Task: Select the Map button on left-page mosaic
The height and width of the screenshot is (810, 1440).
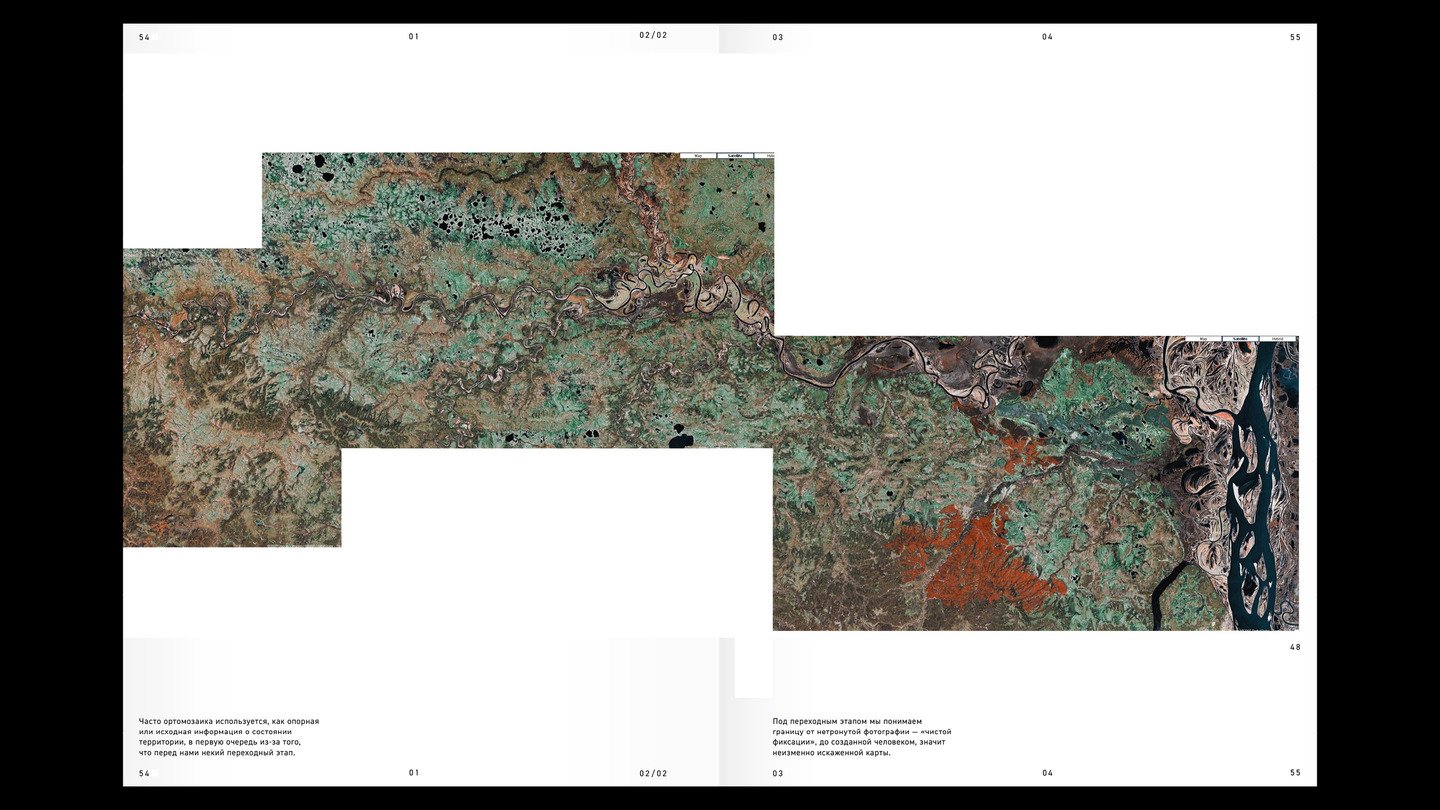Action: tap(698, 155)
